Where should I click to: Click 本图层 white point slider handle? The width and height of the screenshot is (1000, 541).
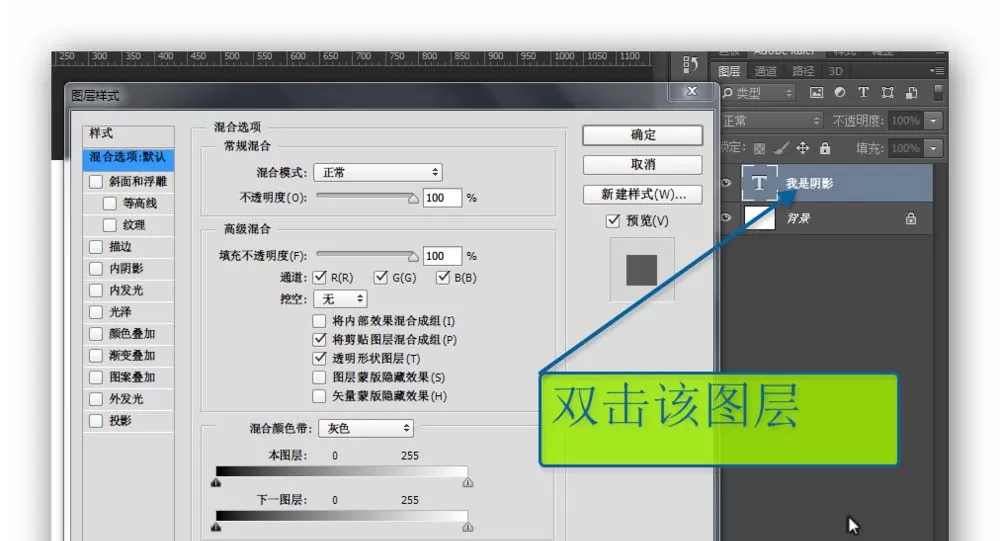click(467, 483)
